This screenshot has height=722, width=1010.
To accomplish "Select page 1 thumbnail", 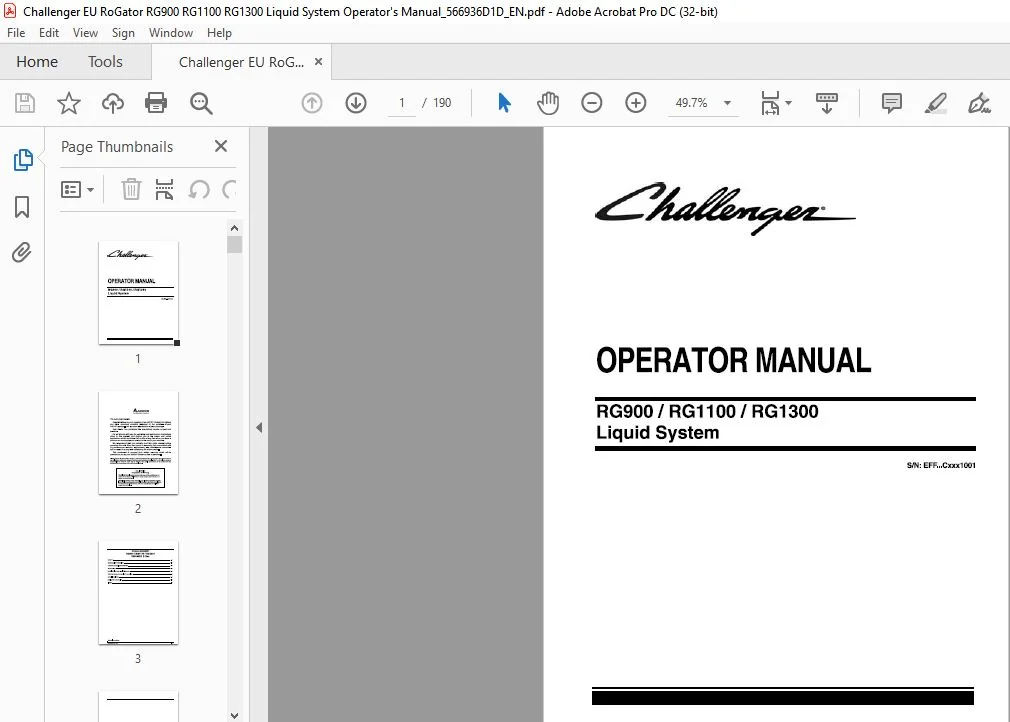I will click(x=138, y=293).
